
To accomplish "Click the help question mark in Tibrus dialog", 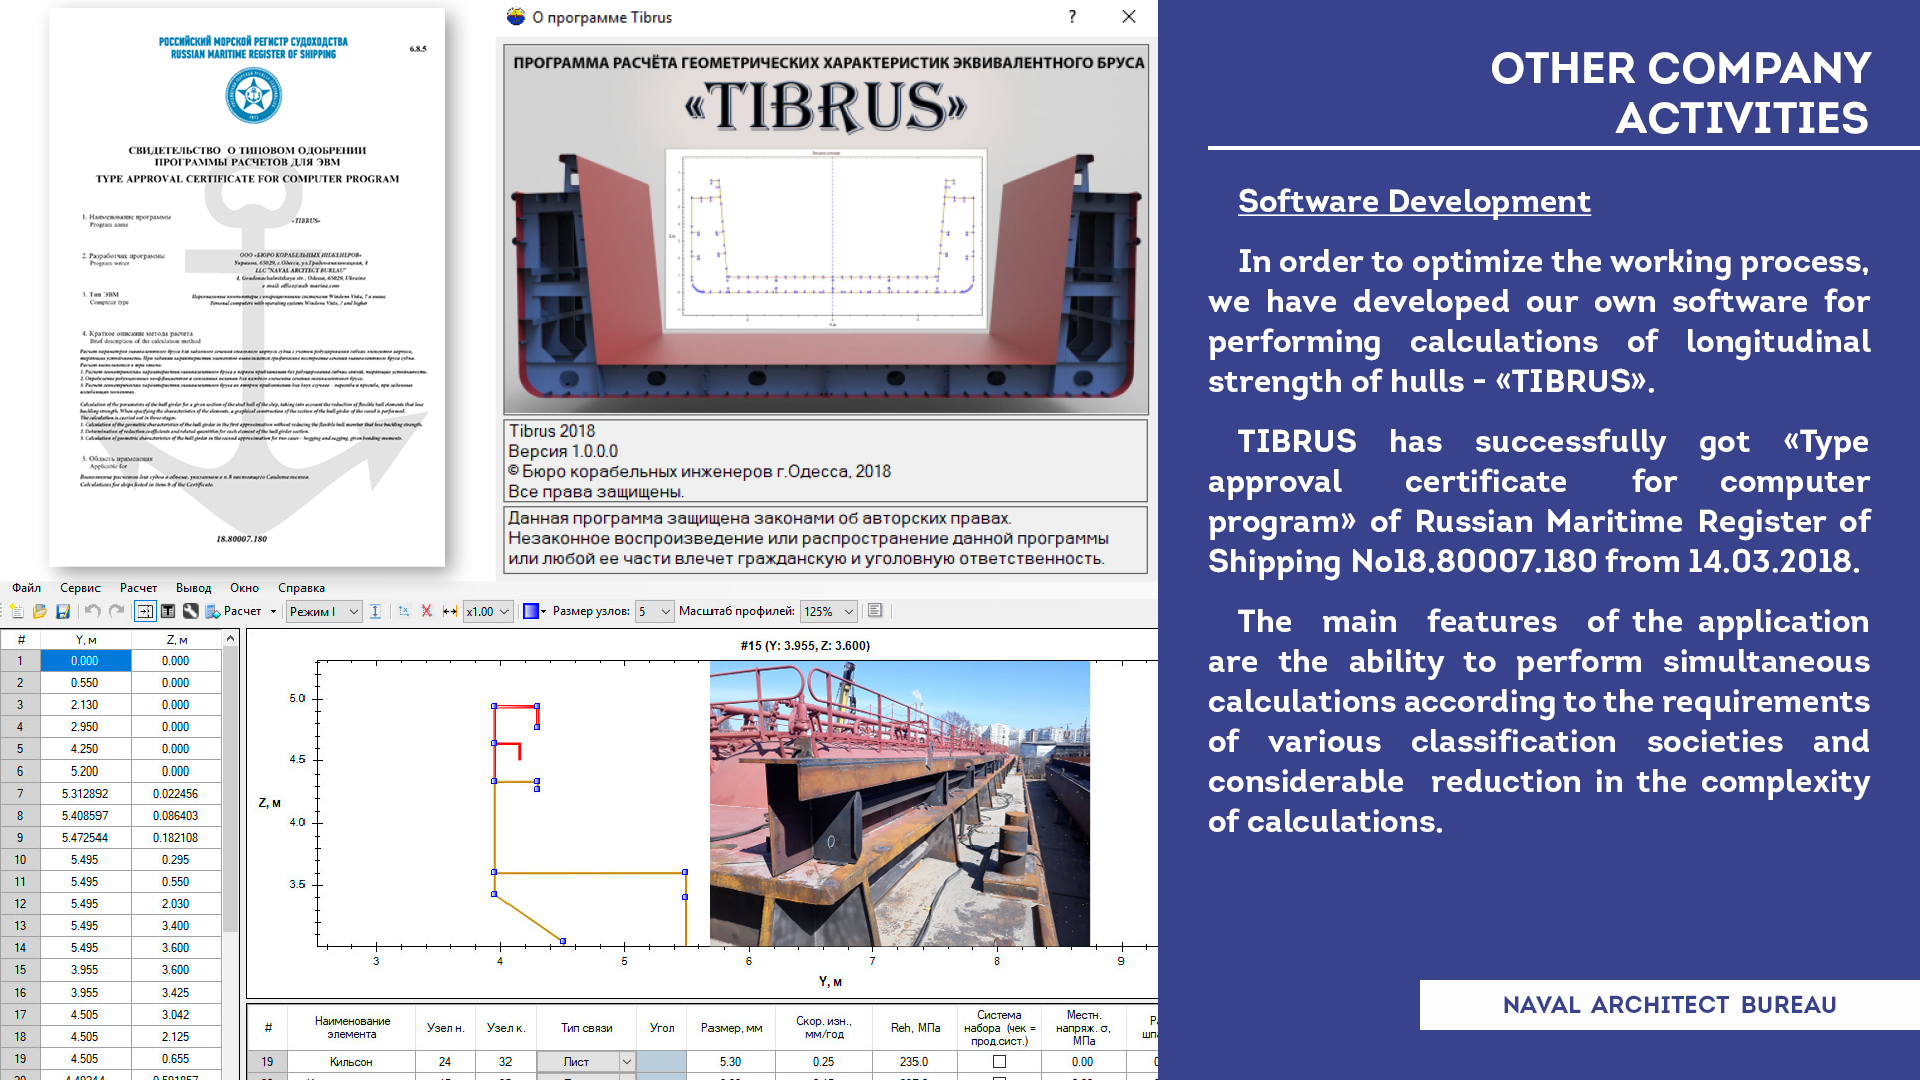I will (x=1073, y=17).
